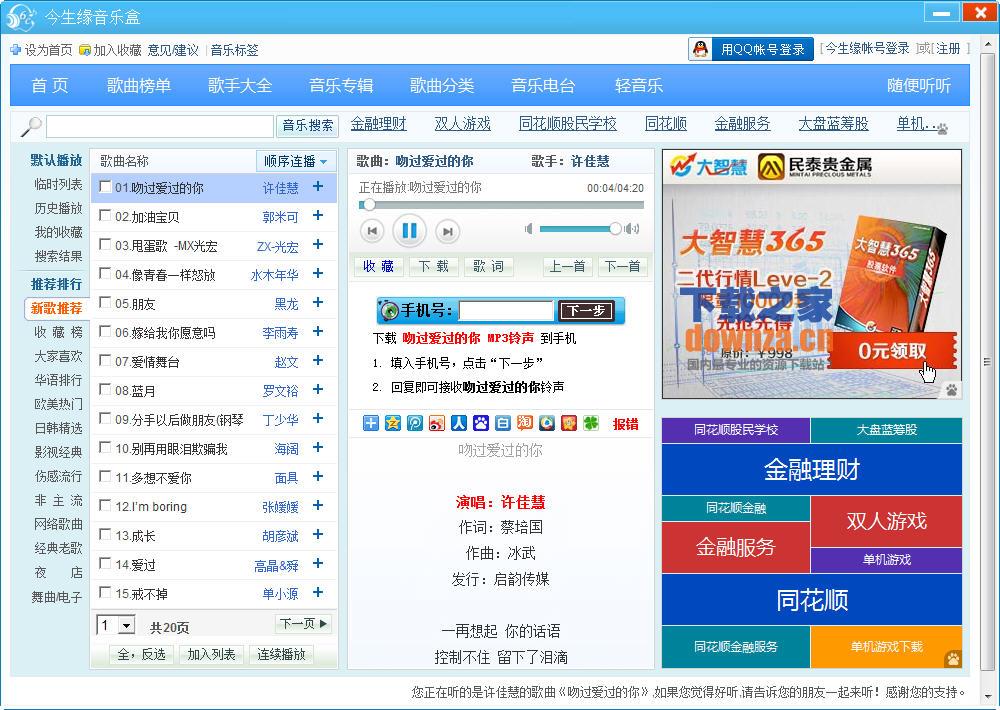Image resolution: width=1000 pixels, height=710 pixels.
Task: Open 我的收藏 in the sidebar
Action: click(x=58, y=232)
